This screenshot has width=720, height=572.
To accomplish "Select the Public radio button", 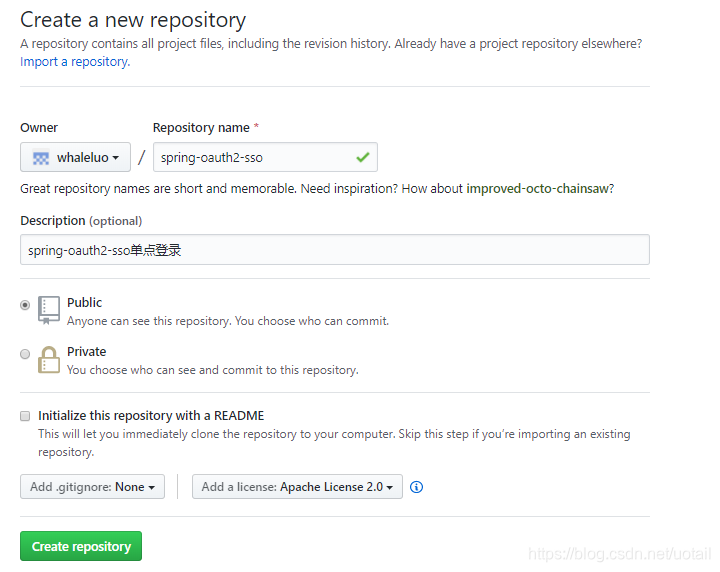I will (x=25, y=305).
